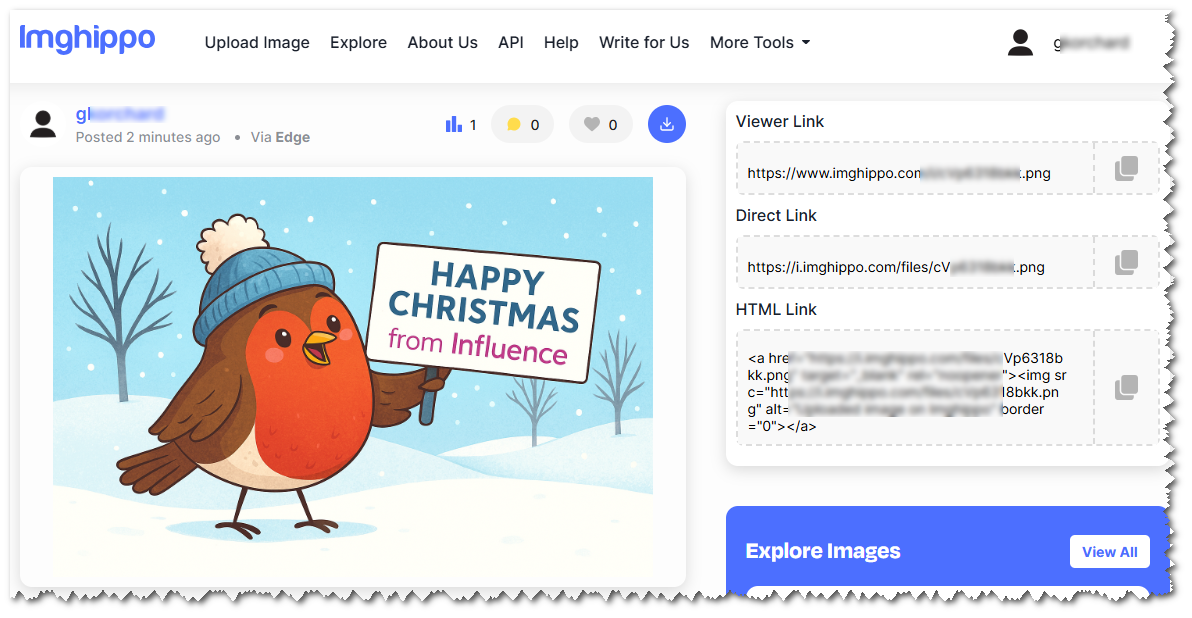Open the About Us page
This screenshot has width=1192, height=618.
point(442,43)
